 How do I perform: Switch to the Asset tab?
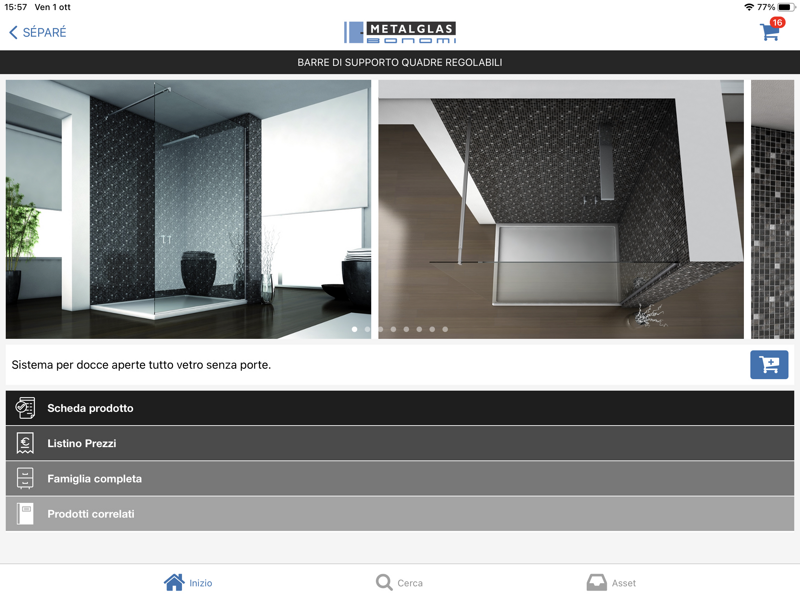(x=623, y=583)
